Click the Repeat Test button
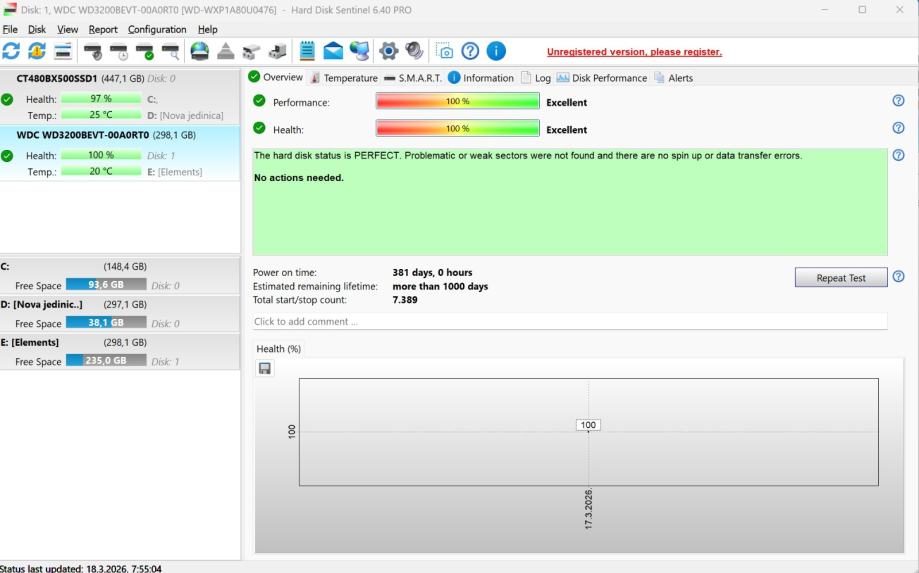The image size is (919, 573). (x=841, y=278)
